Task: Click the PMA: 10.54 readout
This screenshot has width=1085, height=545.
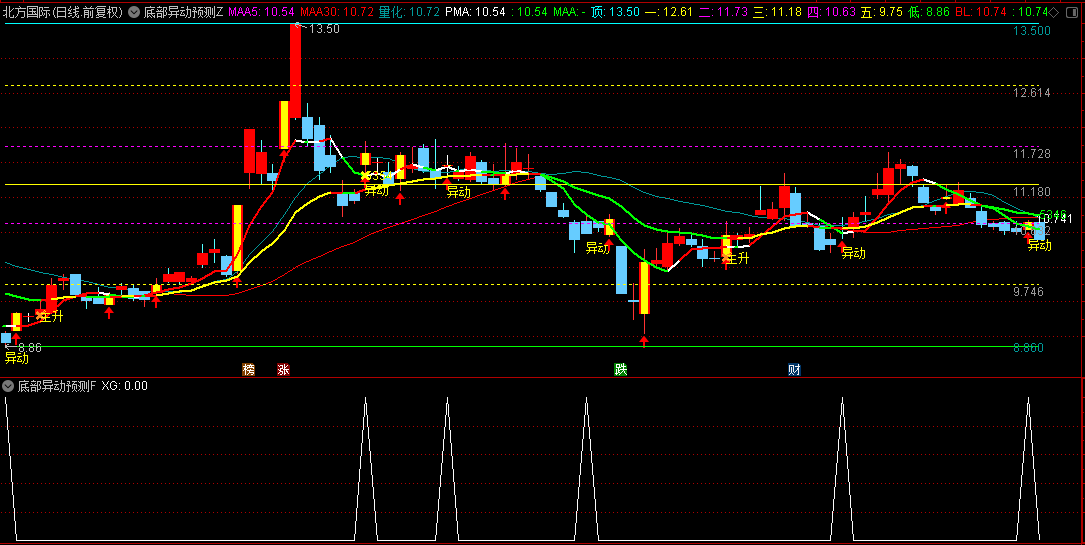Action: tap(475, 12)
